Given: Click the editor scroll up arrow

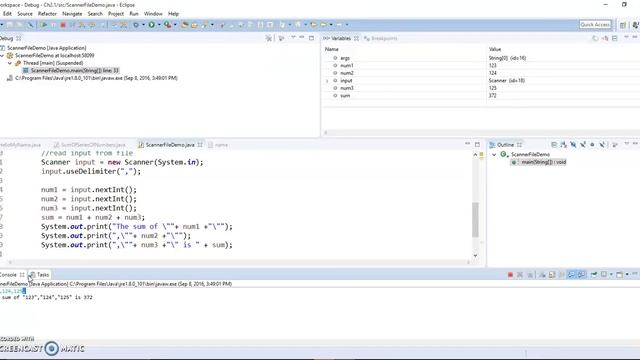Looking at the screenshot, I should 476,155.
